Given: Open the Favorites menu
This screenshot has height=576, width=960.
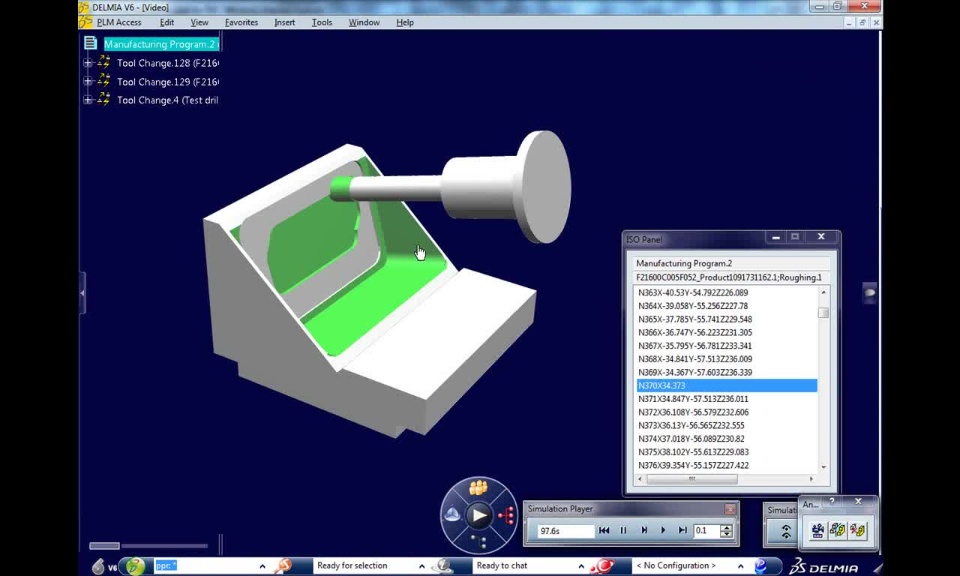Looking at the screenshot, I should click(241, 22).
